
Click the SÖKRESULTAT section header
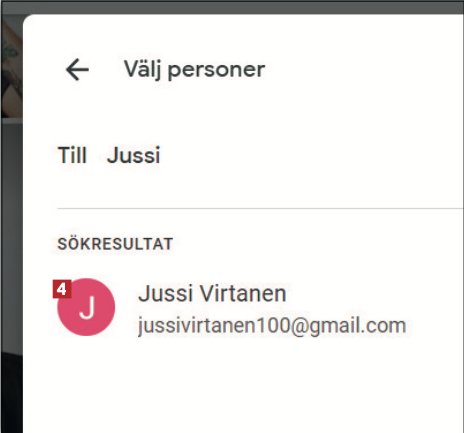point(115,244)
